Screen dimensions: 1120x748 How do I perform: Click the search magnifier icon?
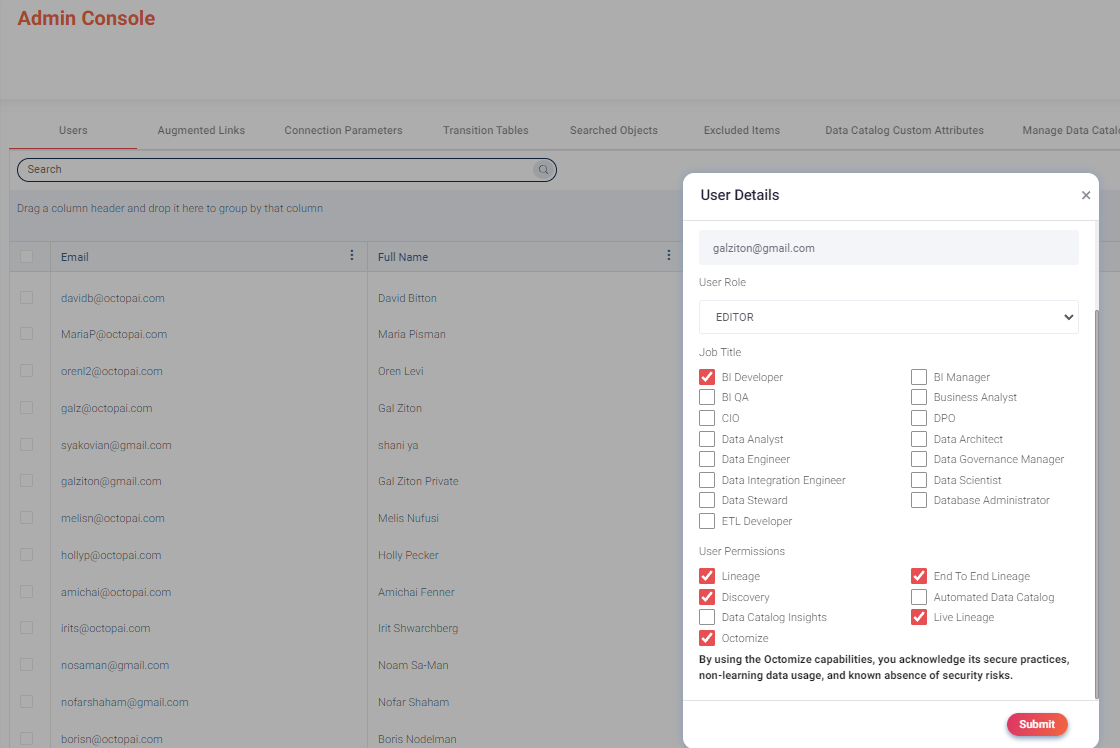click(543, 170)
